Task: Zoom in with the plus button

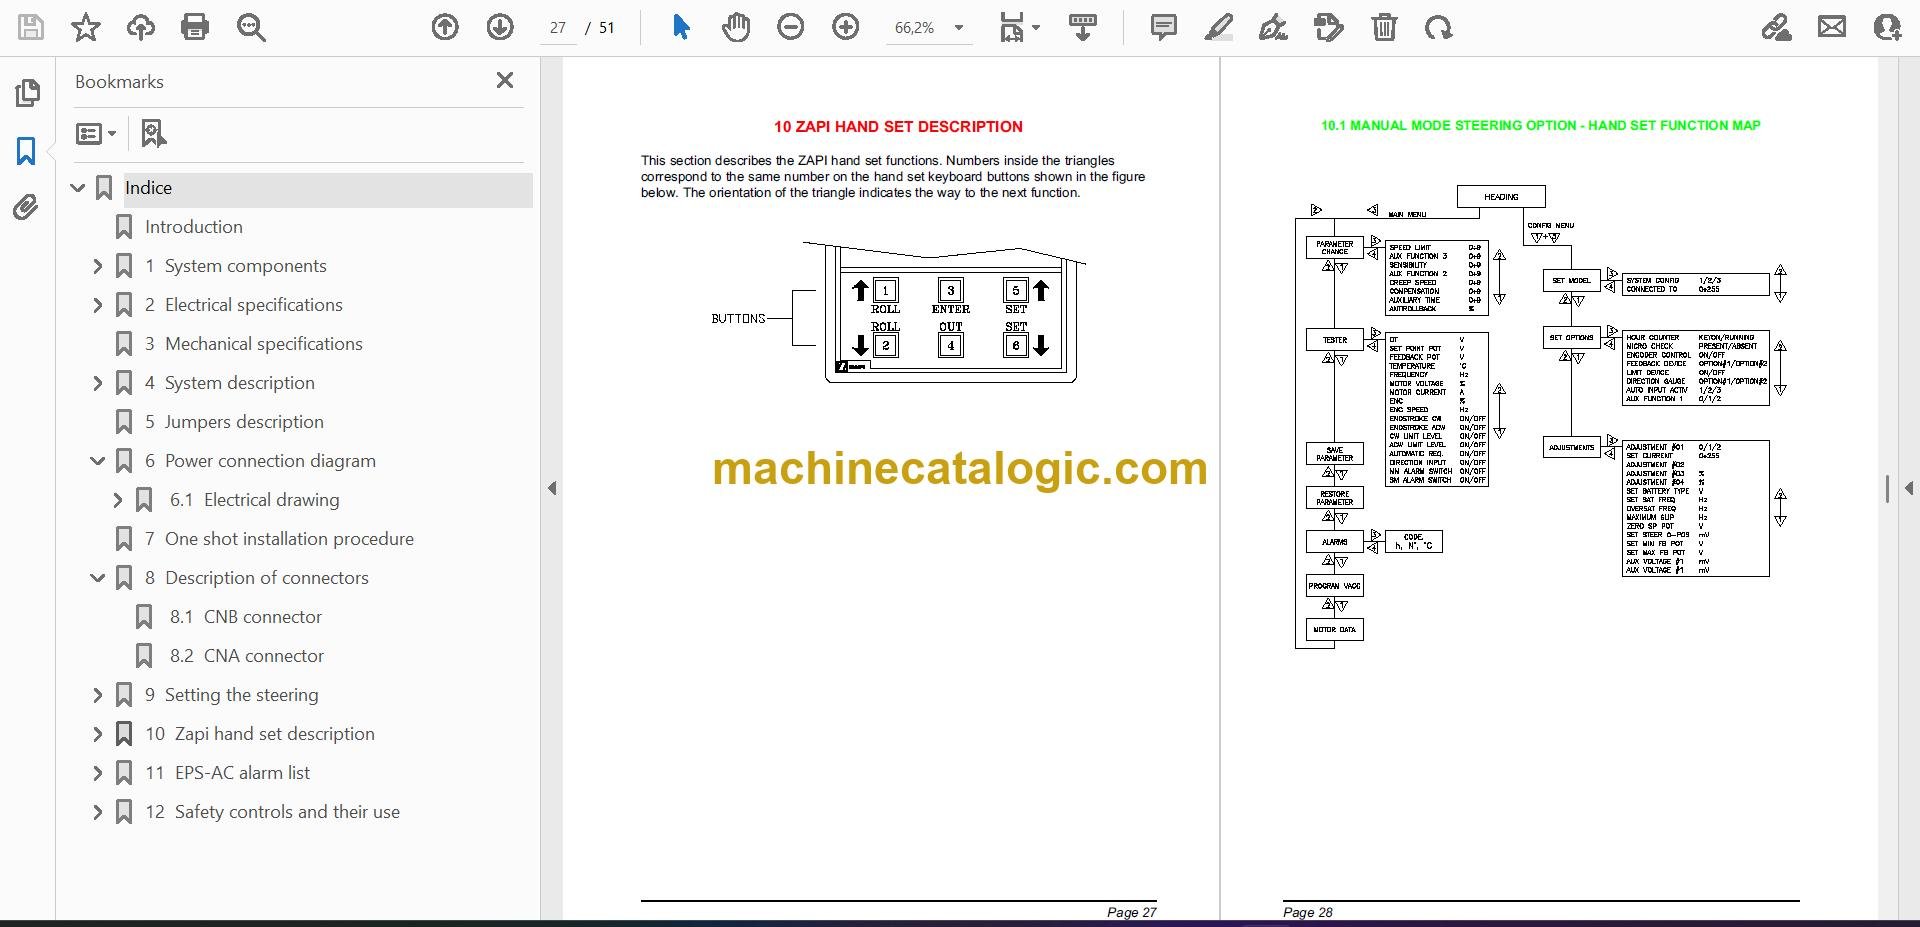Action: 846,27
